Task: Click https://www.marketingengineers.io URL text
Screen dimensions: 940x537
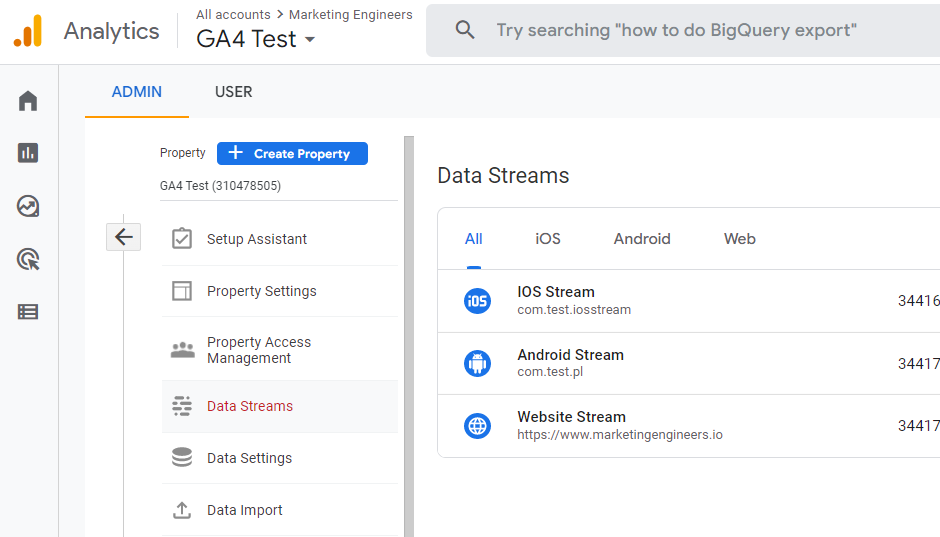Action: click(620, 435)
